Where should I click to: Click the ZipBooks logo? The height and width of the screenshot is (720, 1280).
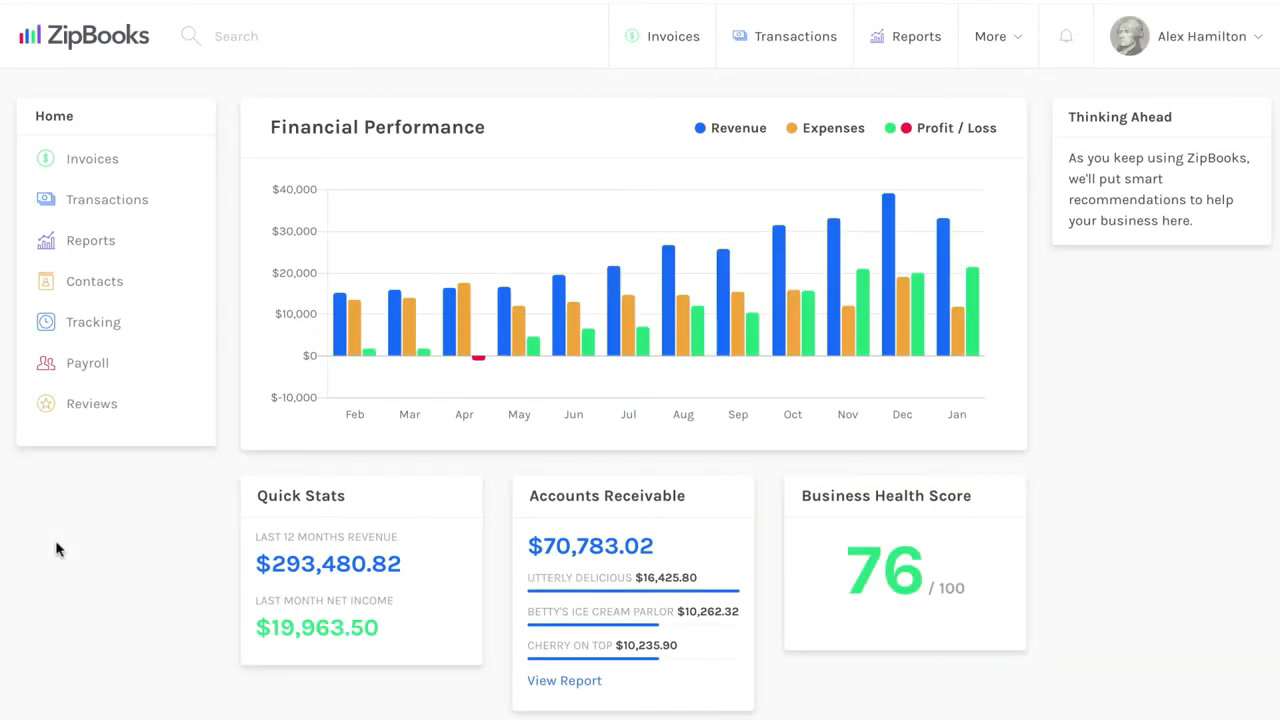[x=84, y=36]
